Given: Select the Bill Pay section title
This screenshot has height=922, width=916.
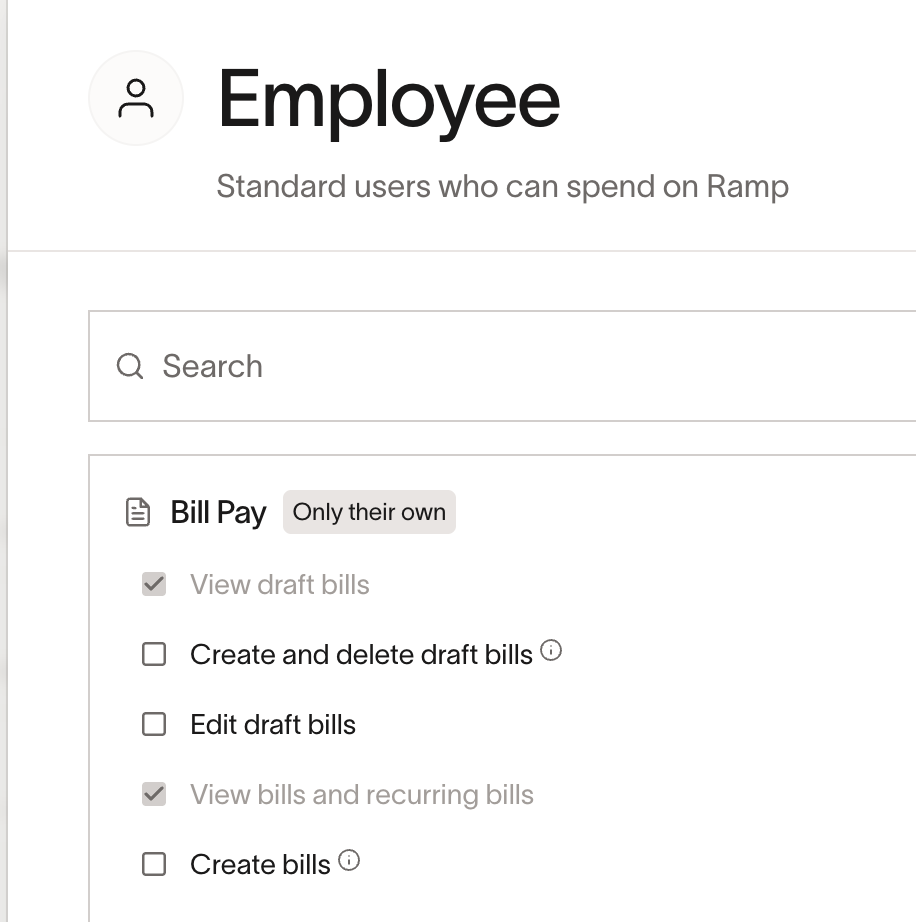Looking at the screenshot, I should (218, 512).
